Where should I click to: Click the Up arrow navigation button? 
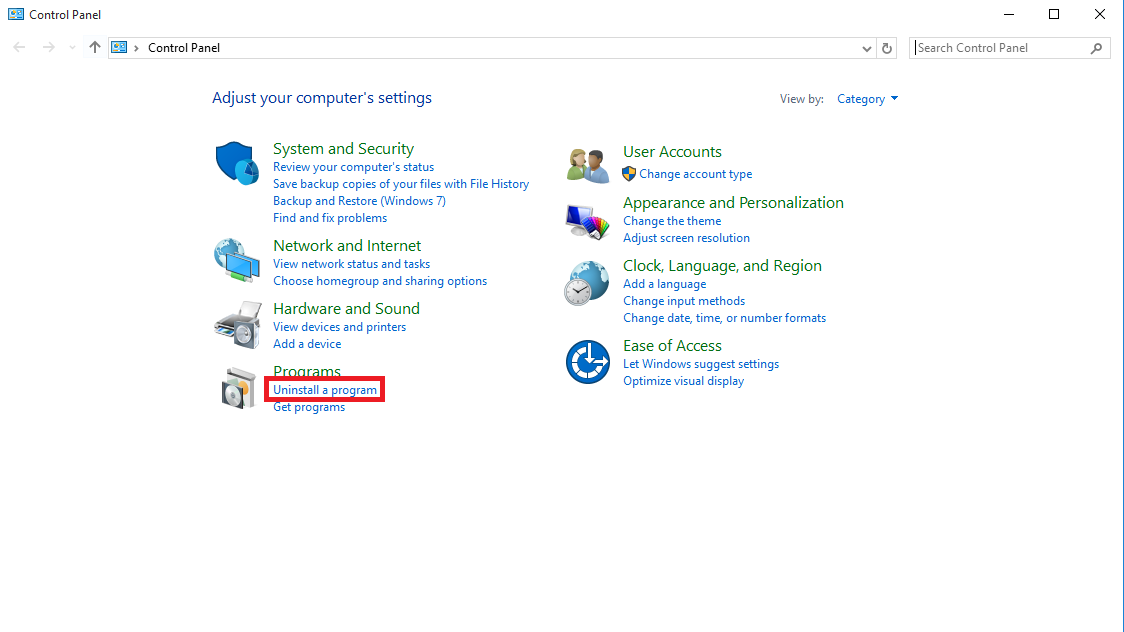pyautogui.click(x=95, y=47)
